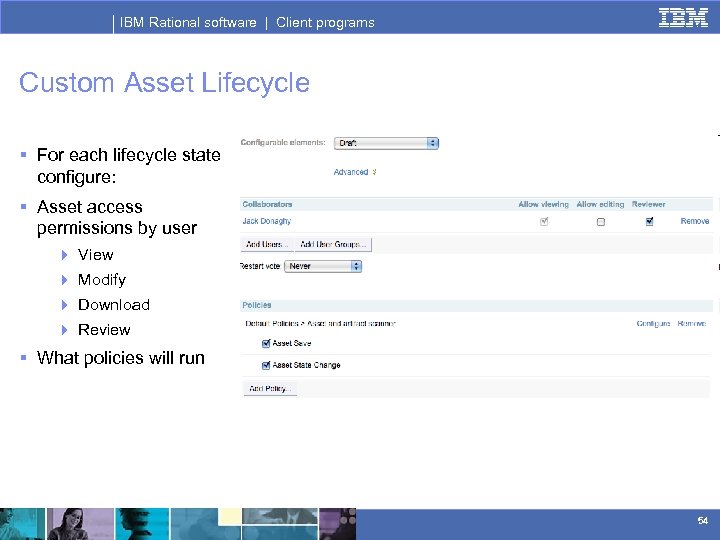The image size is (720, 540).
Task: Click the Reviewer column header
Action: pyautogui.click(x=648, y=204)
